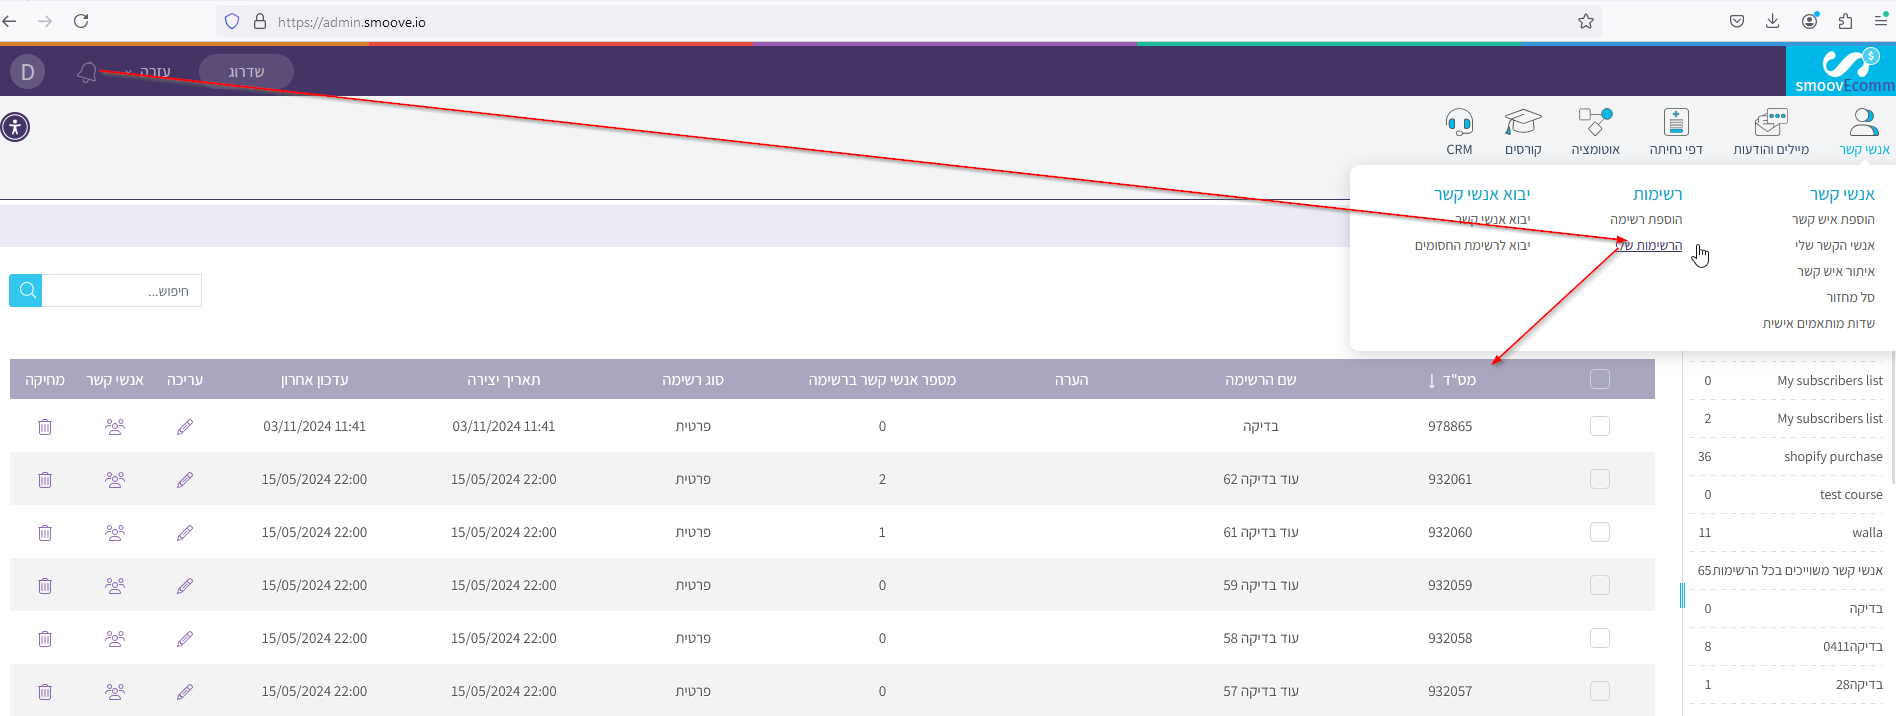Open the automation icon in navigation

click(1595, 123)
